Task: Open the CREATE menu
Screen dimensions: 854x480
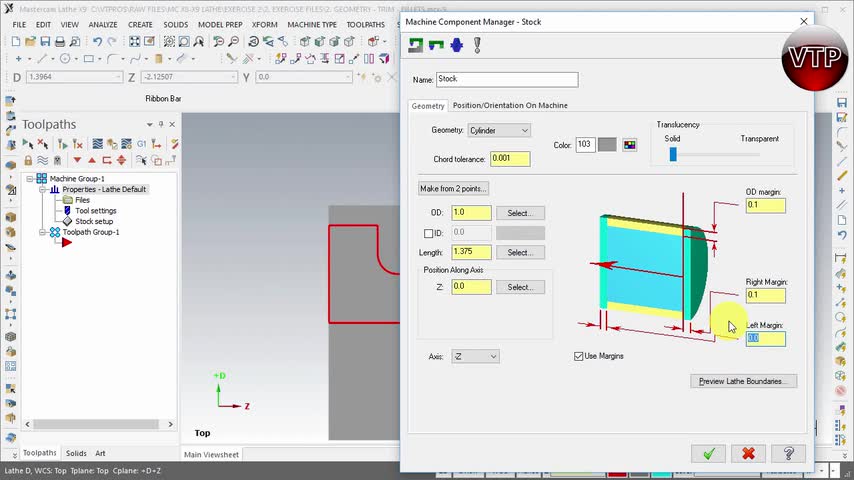Action: click(x=140, y=25)
